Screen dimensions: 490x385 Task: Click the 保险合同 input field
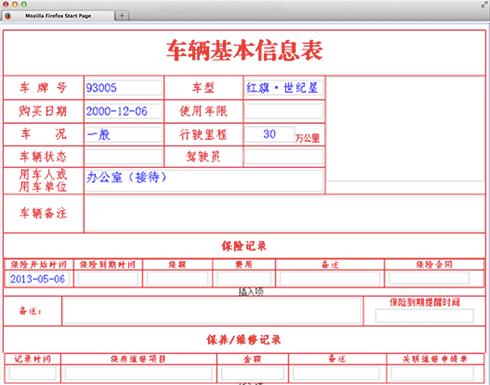tap(429, 278)
